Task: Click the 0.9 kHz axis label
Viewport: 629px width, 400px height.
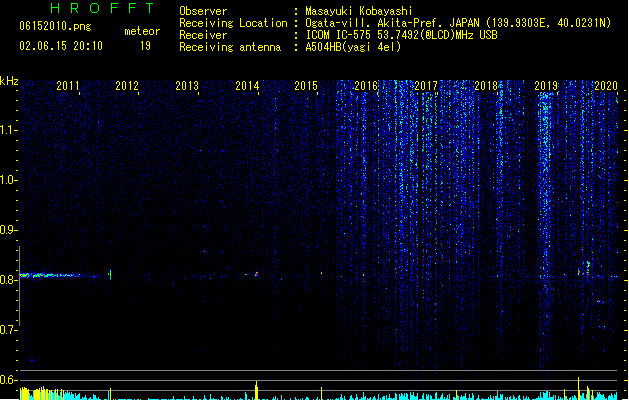Action: point(8,230)
